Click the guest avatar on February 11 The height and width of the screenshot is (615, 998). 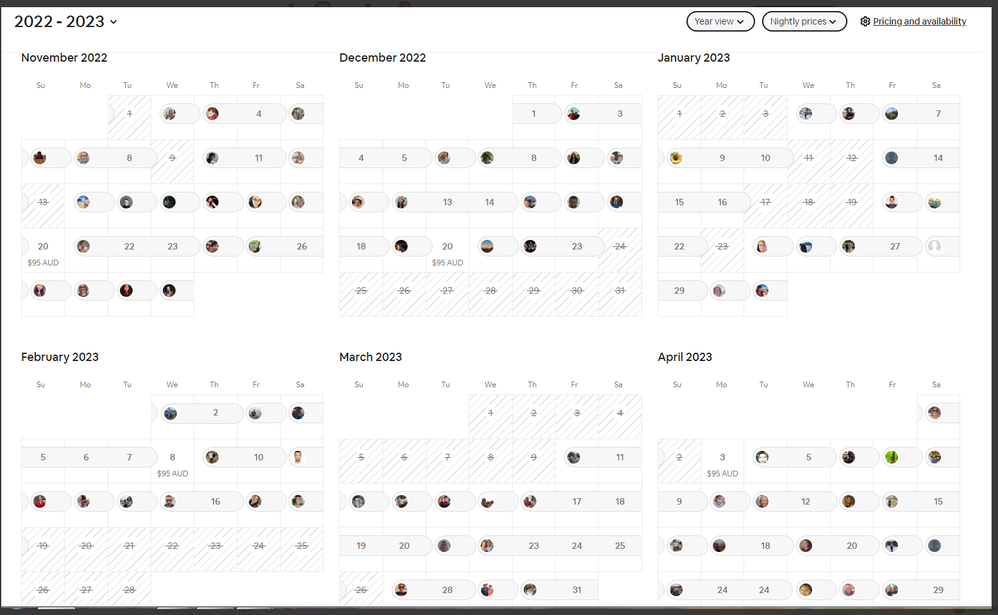[298, 457]
